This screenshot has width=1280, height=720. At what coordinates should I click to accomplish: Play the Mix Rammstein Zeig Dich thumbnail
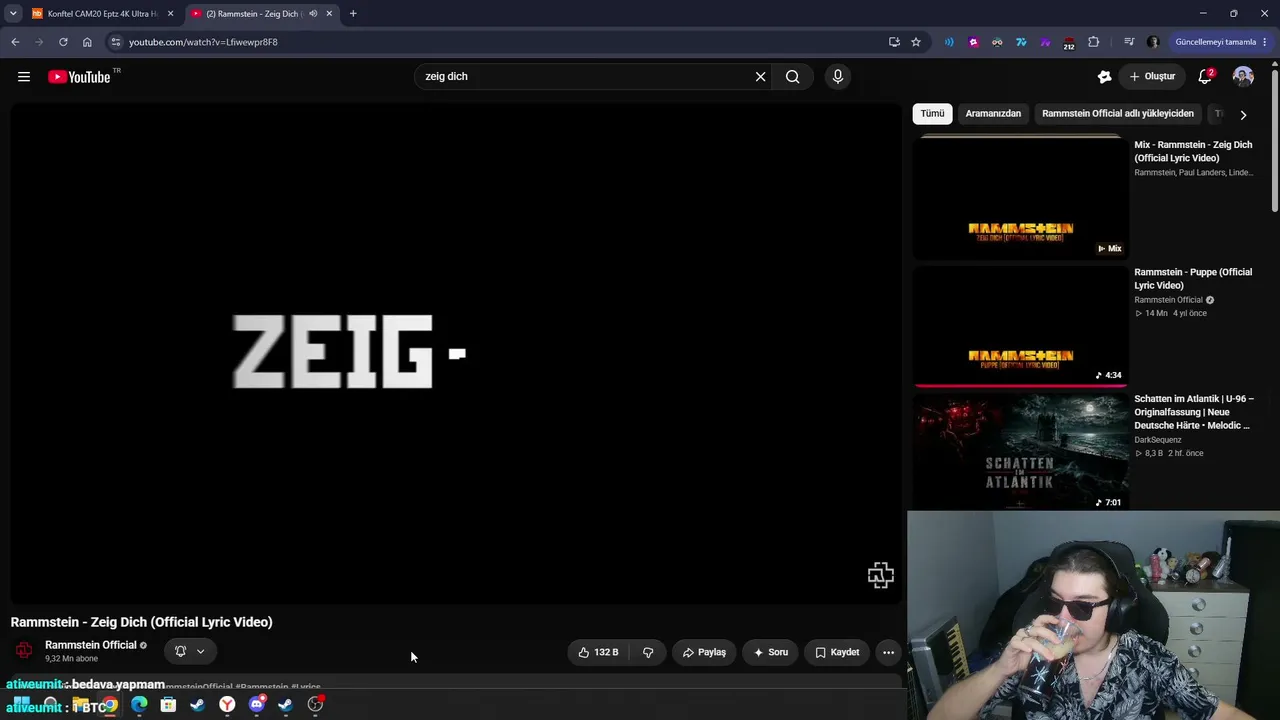1021,197
